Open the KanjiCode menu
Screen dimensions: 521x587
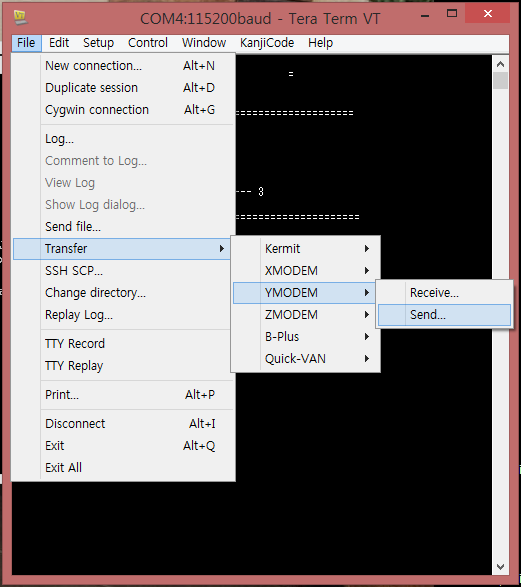pyautogui.click(x=267, y=43)
